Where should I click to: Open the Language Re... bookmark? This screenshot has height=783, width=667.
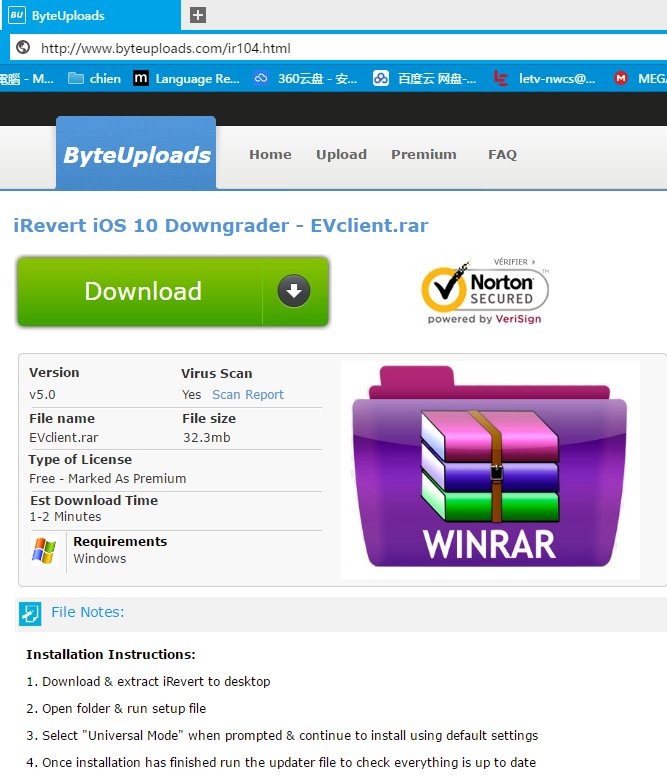click(x=187, y=78)
